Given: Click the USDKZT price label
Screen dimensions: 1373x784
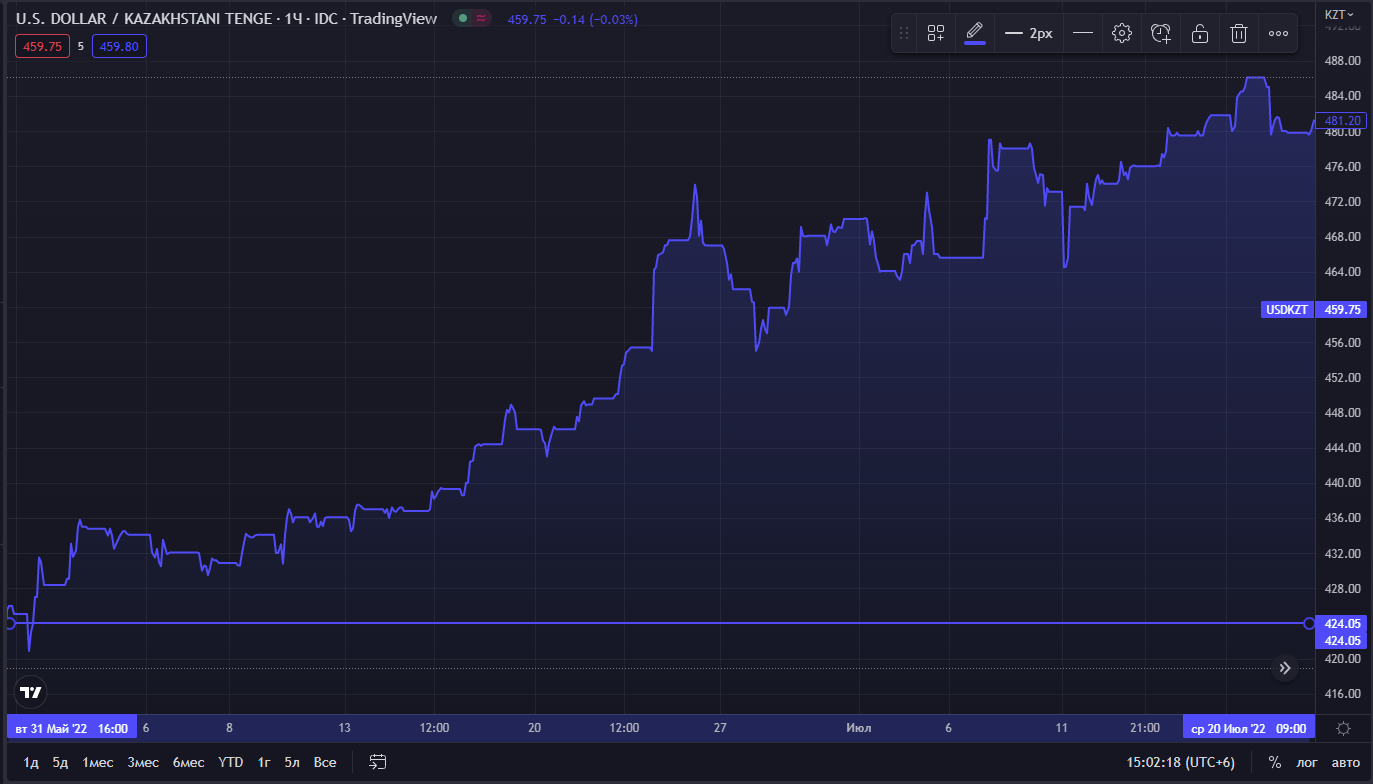Looking at the screenshot, I should point(1286,309).
